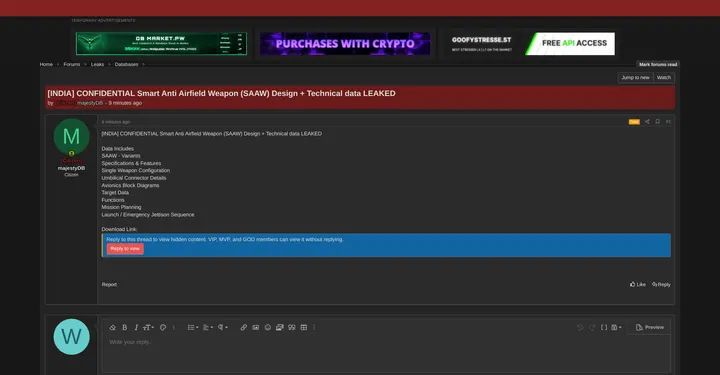Click in the Write your reply field
Viewport: 720px width, 375px height.
tap(386, 353)
